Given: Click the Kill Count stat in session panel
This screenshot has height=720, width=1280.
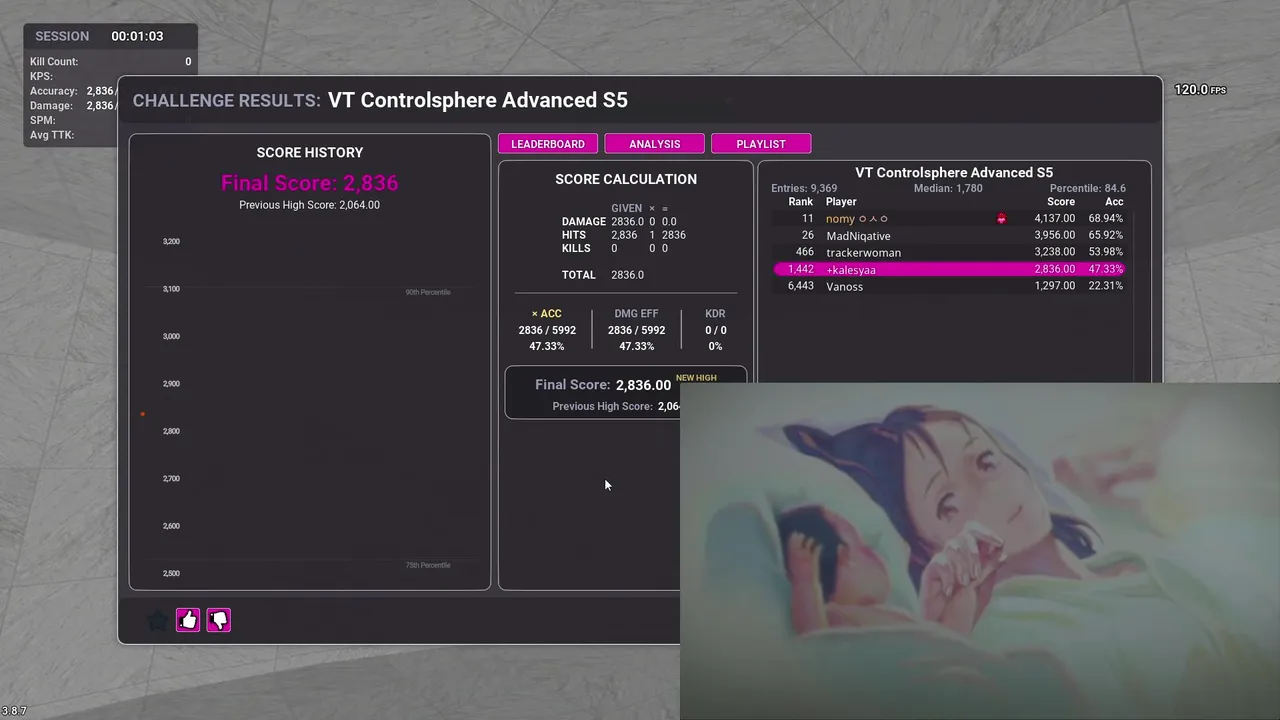Looking at the screenshot, I should 110,62.
